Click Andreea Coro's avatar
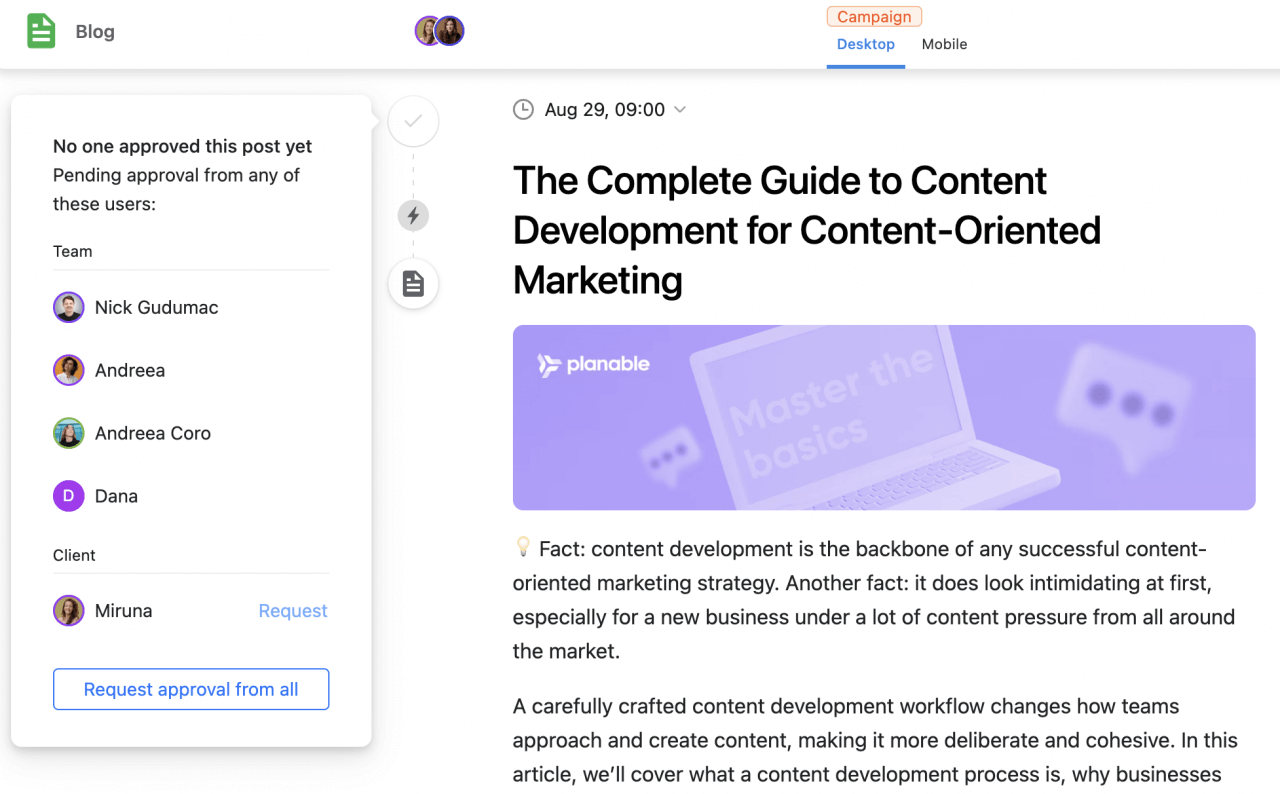1280x794 pixels. [69, 433]
